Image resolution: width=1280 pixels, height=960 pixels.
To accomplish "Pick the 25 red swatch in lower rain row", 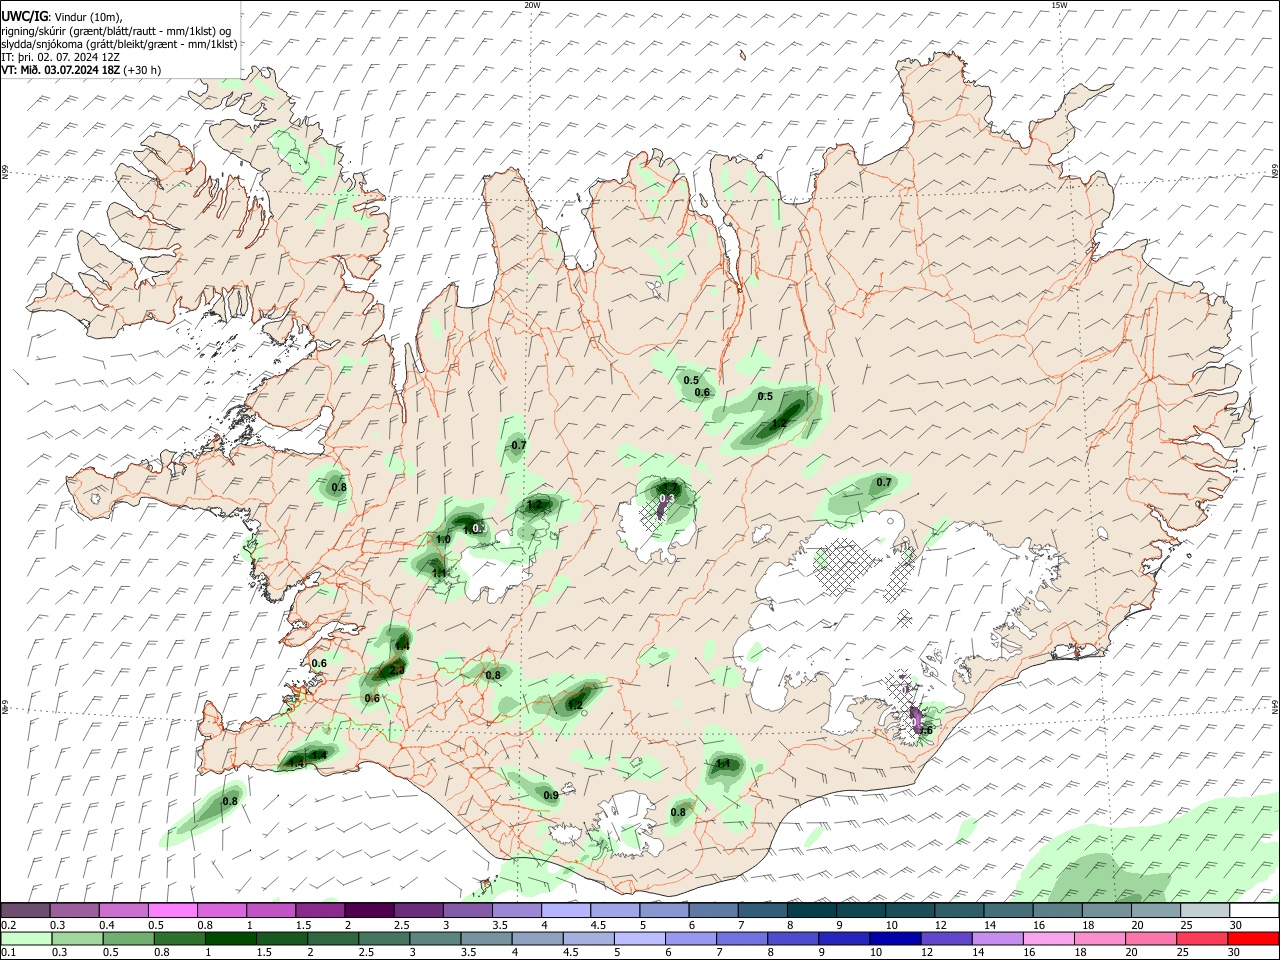I will 1203,938.
